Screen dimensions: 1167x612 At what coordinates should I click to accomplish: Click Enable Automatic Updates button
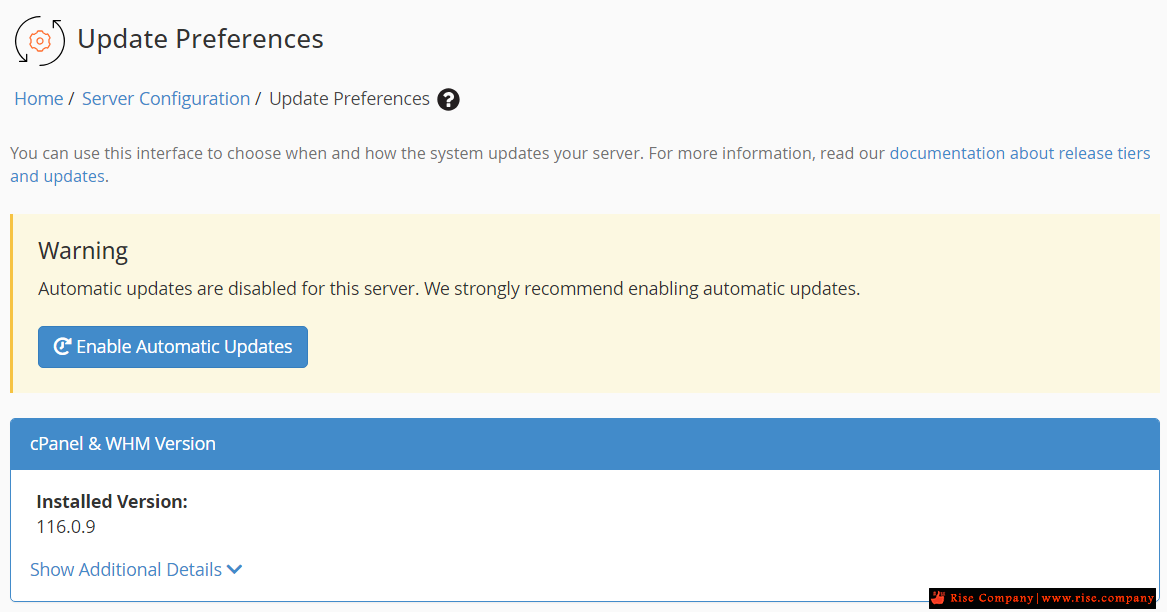pyautogui.click(x=173, y=347)
